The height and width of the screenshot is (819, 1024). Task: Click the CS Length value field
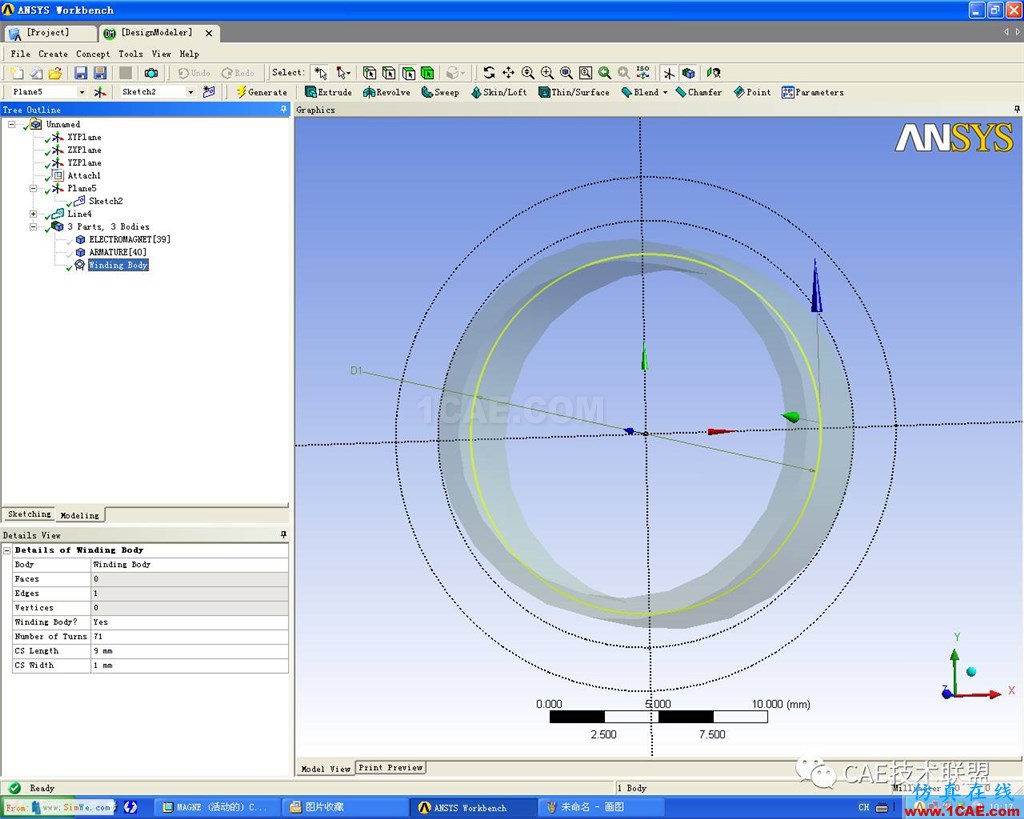click(x=189, y=651)
